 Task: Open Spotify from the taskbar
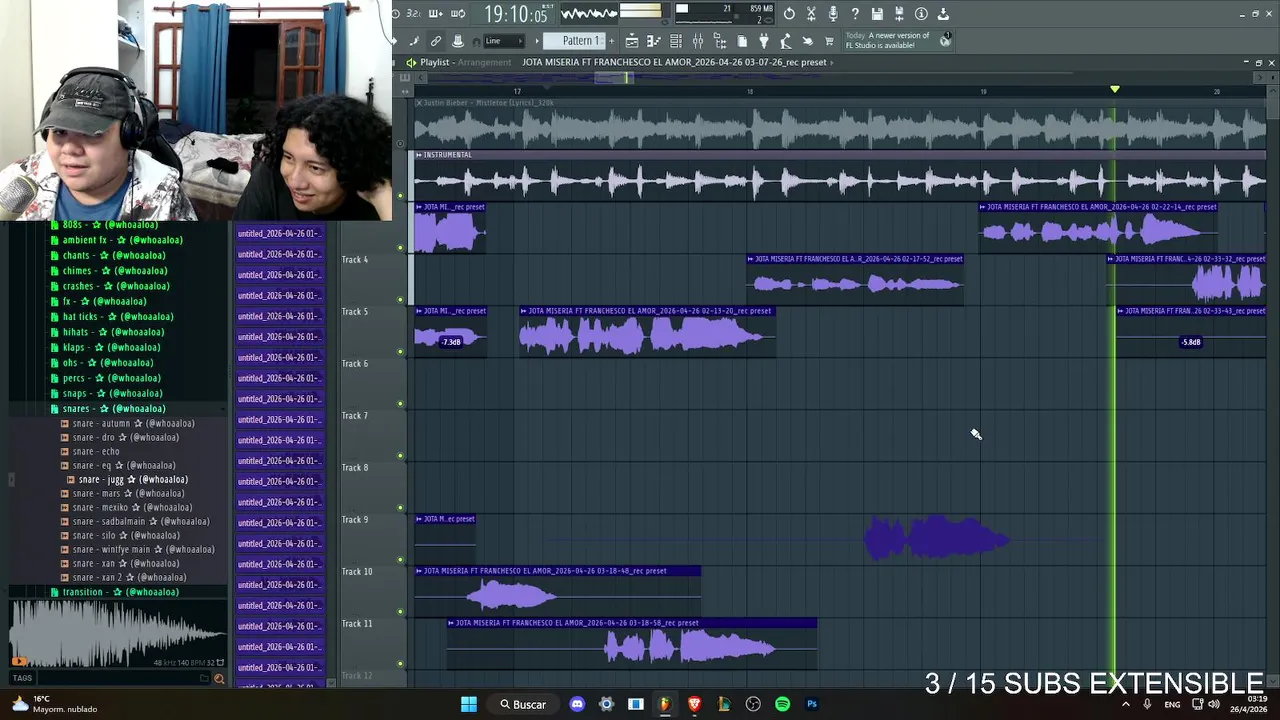pyautogui.click(x=782, y=704)
